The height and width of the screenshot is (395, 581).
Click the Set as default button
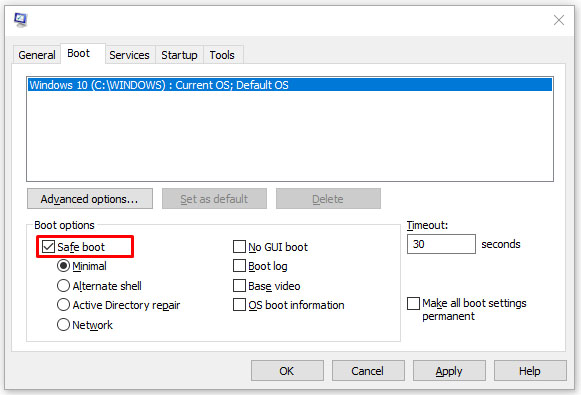coord(214,199)
